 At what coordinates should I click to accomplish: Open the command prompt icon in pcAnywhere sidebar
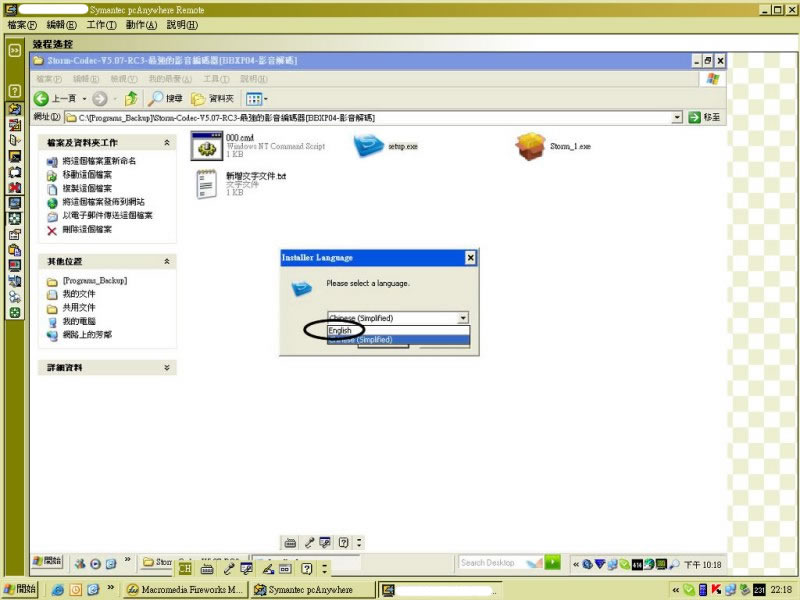tap(15, 156)
